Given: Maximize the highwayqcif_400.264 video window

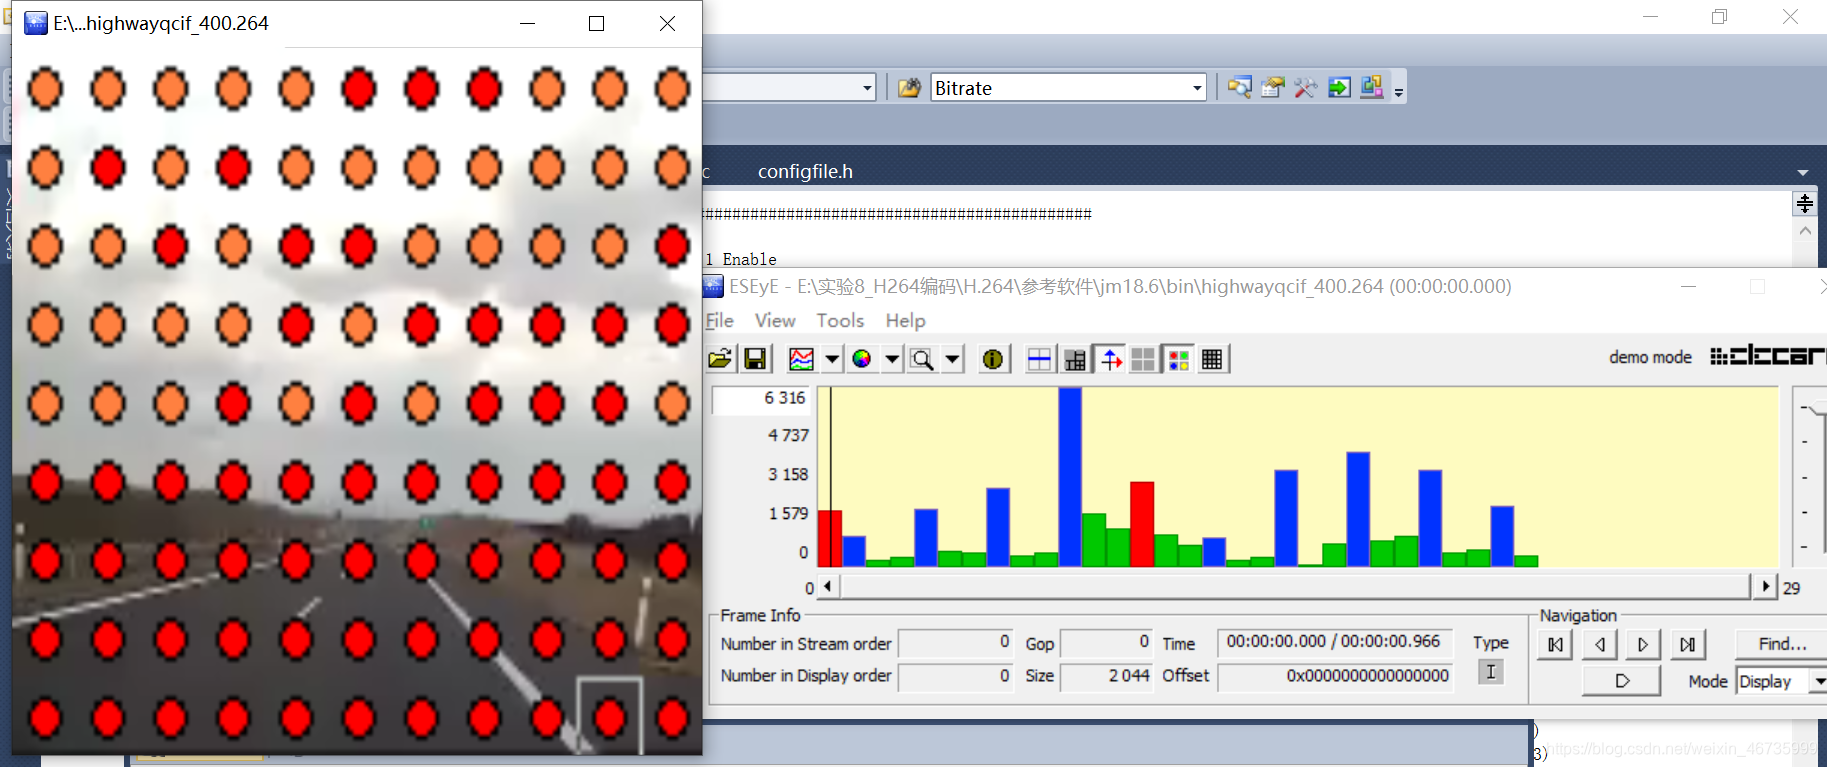Looking at the screenshot, I should point(596,23).
